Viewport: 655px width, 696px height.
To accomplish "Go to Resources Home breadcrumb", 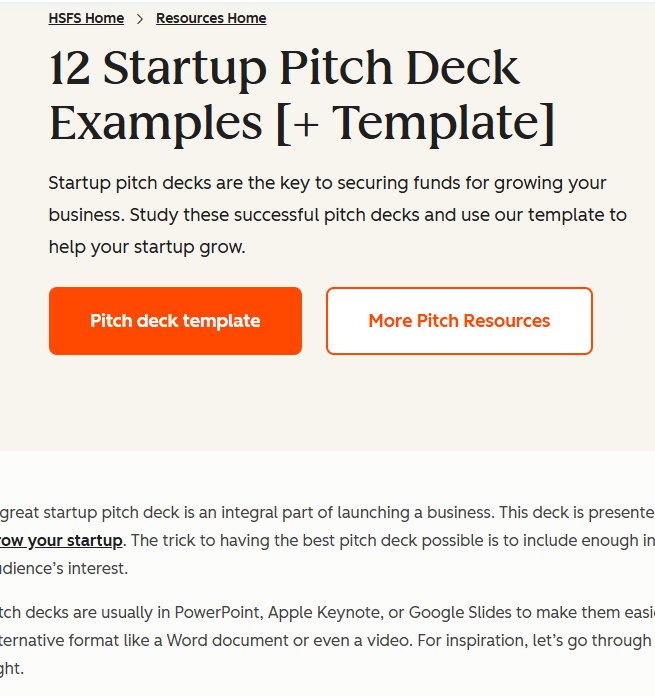I will (x=211, y=18).
